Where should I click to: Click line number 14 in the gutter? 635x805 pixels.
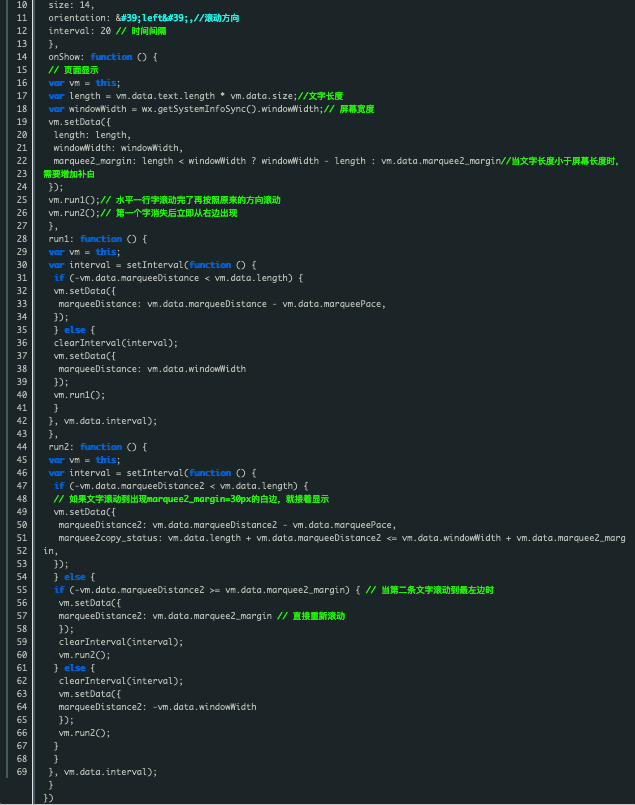22,57
